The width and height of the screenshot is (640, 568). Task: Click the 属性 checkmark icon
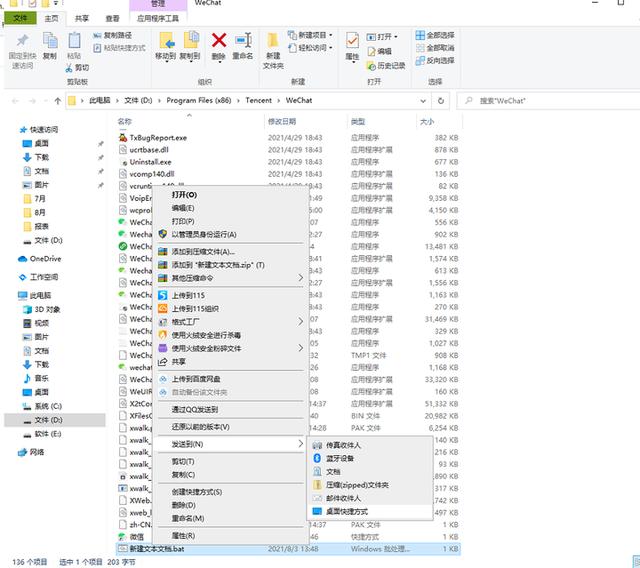click(x=352, y=41)
